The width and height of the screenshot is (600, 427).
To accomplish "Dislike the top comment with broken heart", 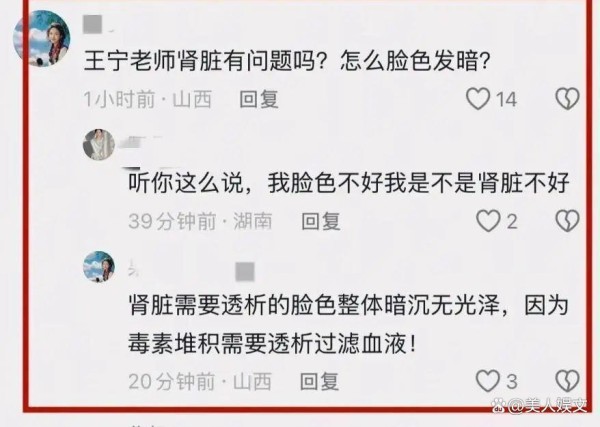I will pyautogui.click(x=567, y=99).
